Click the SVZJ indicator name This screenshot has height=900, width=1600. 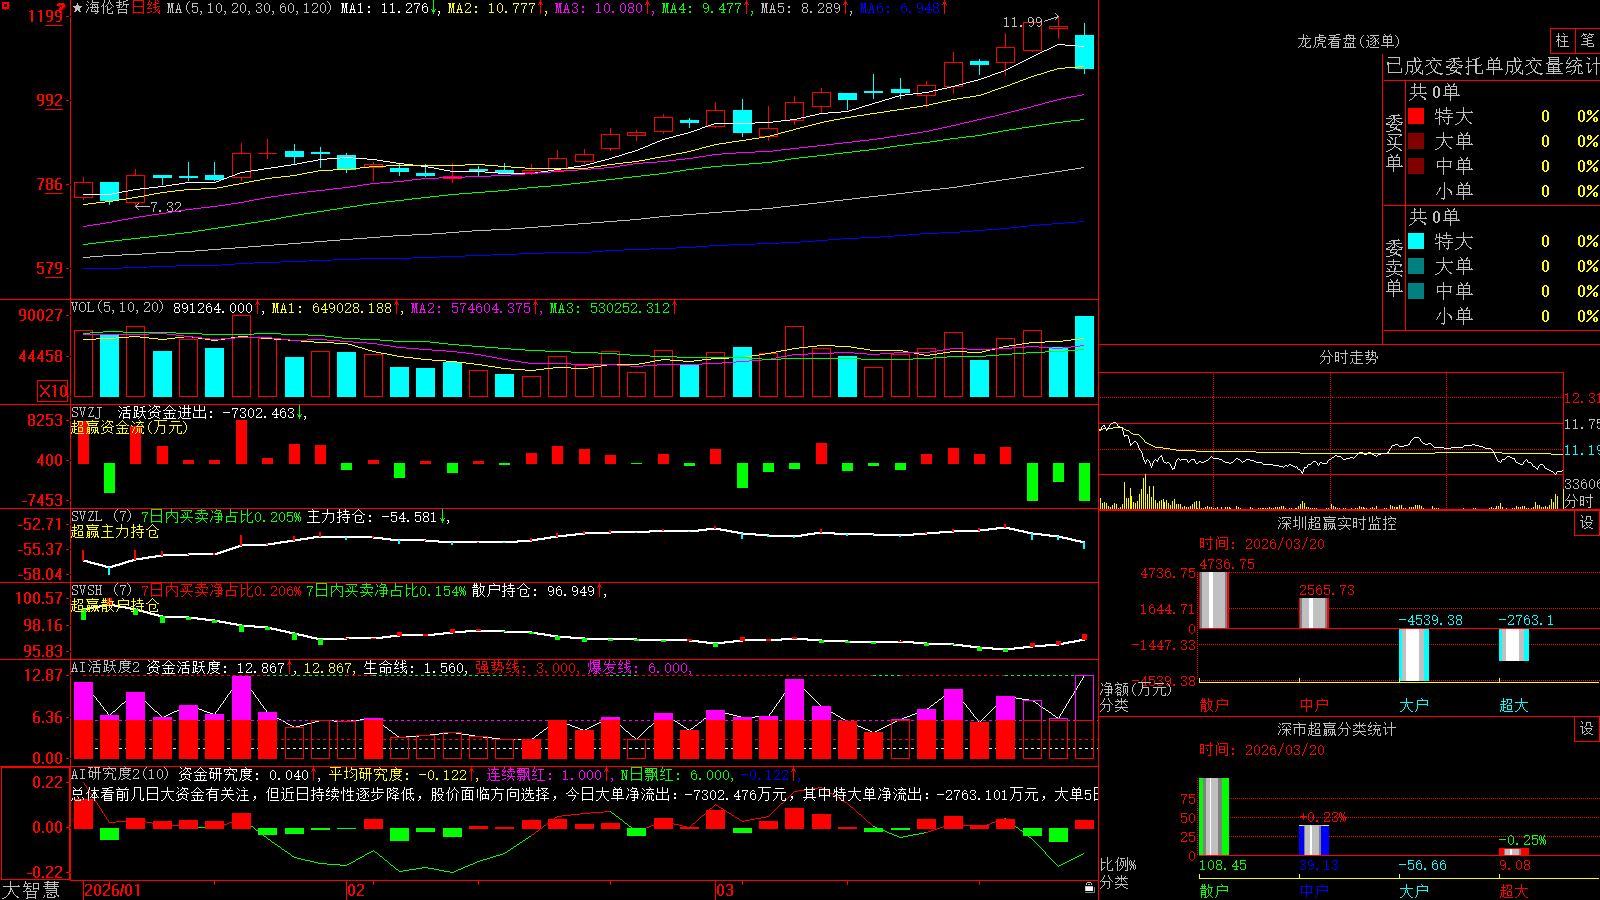click(87, 412)
